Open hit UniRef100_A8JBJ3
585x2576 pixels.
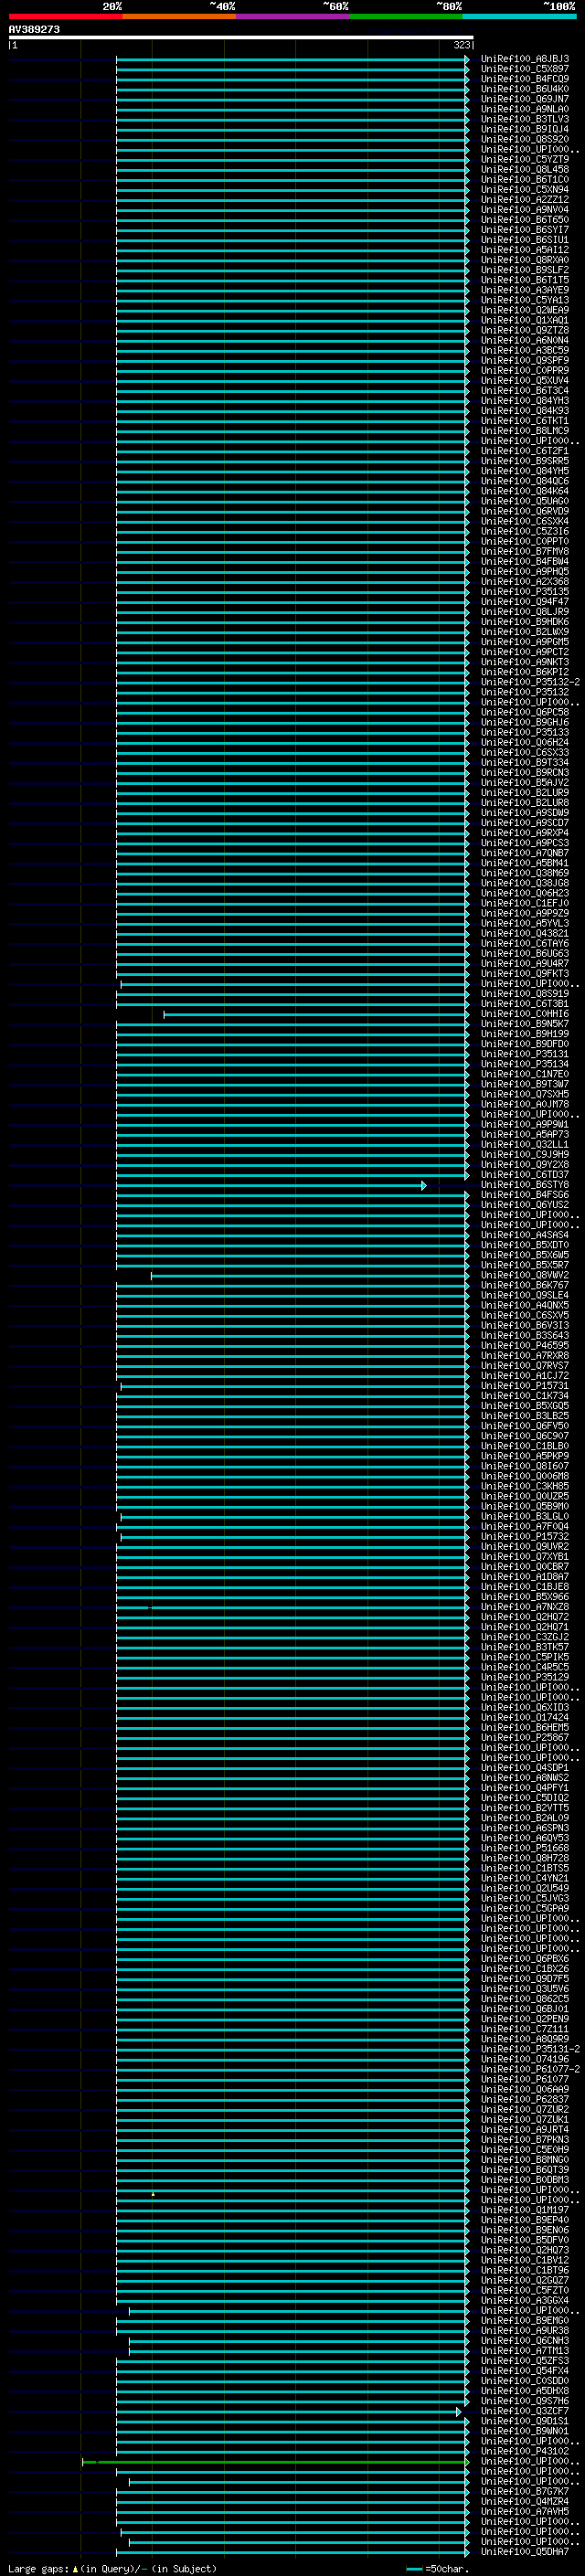[x=525, y=59]
